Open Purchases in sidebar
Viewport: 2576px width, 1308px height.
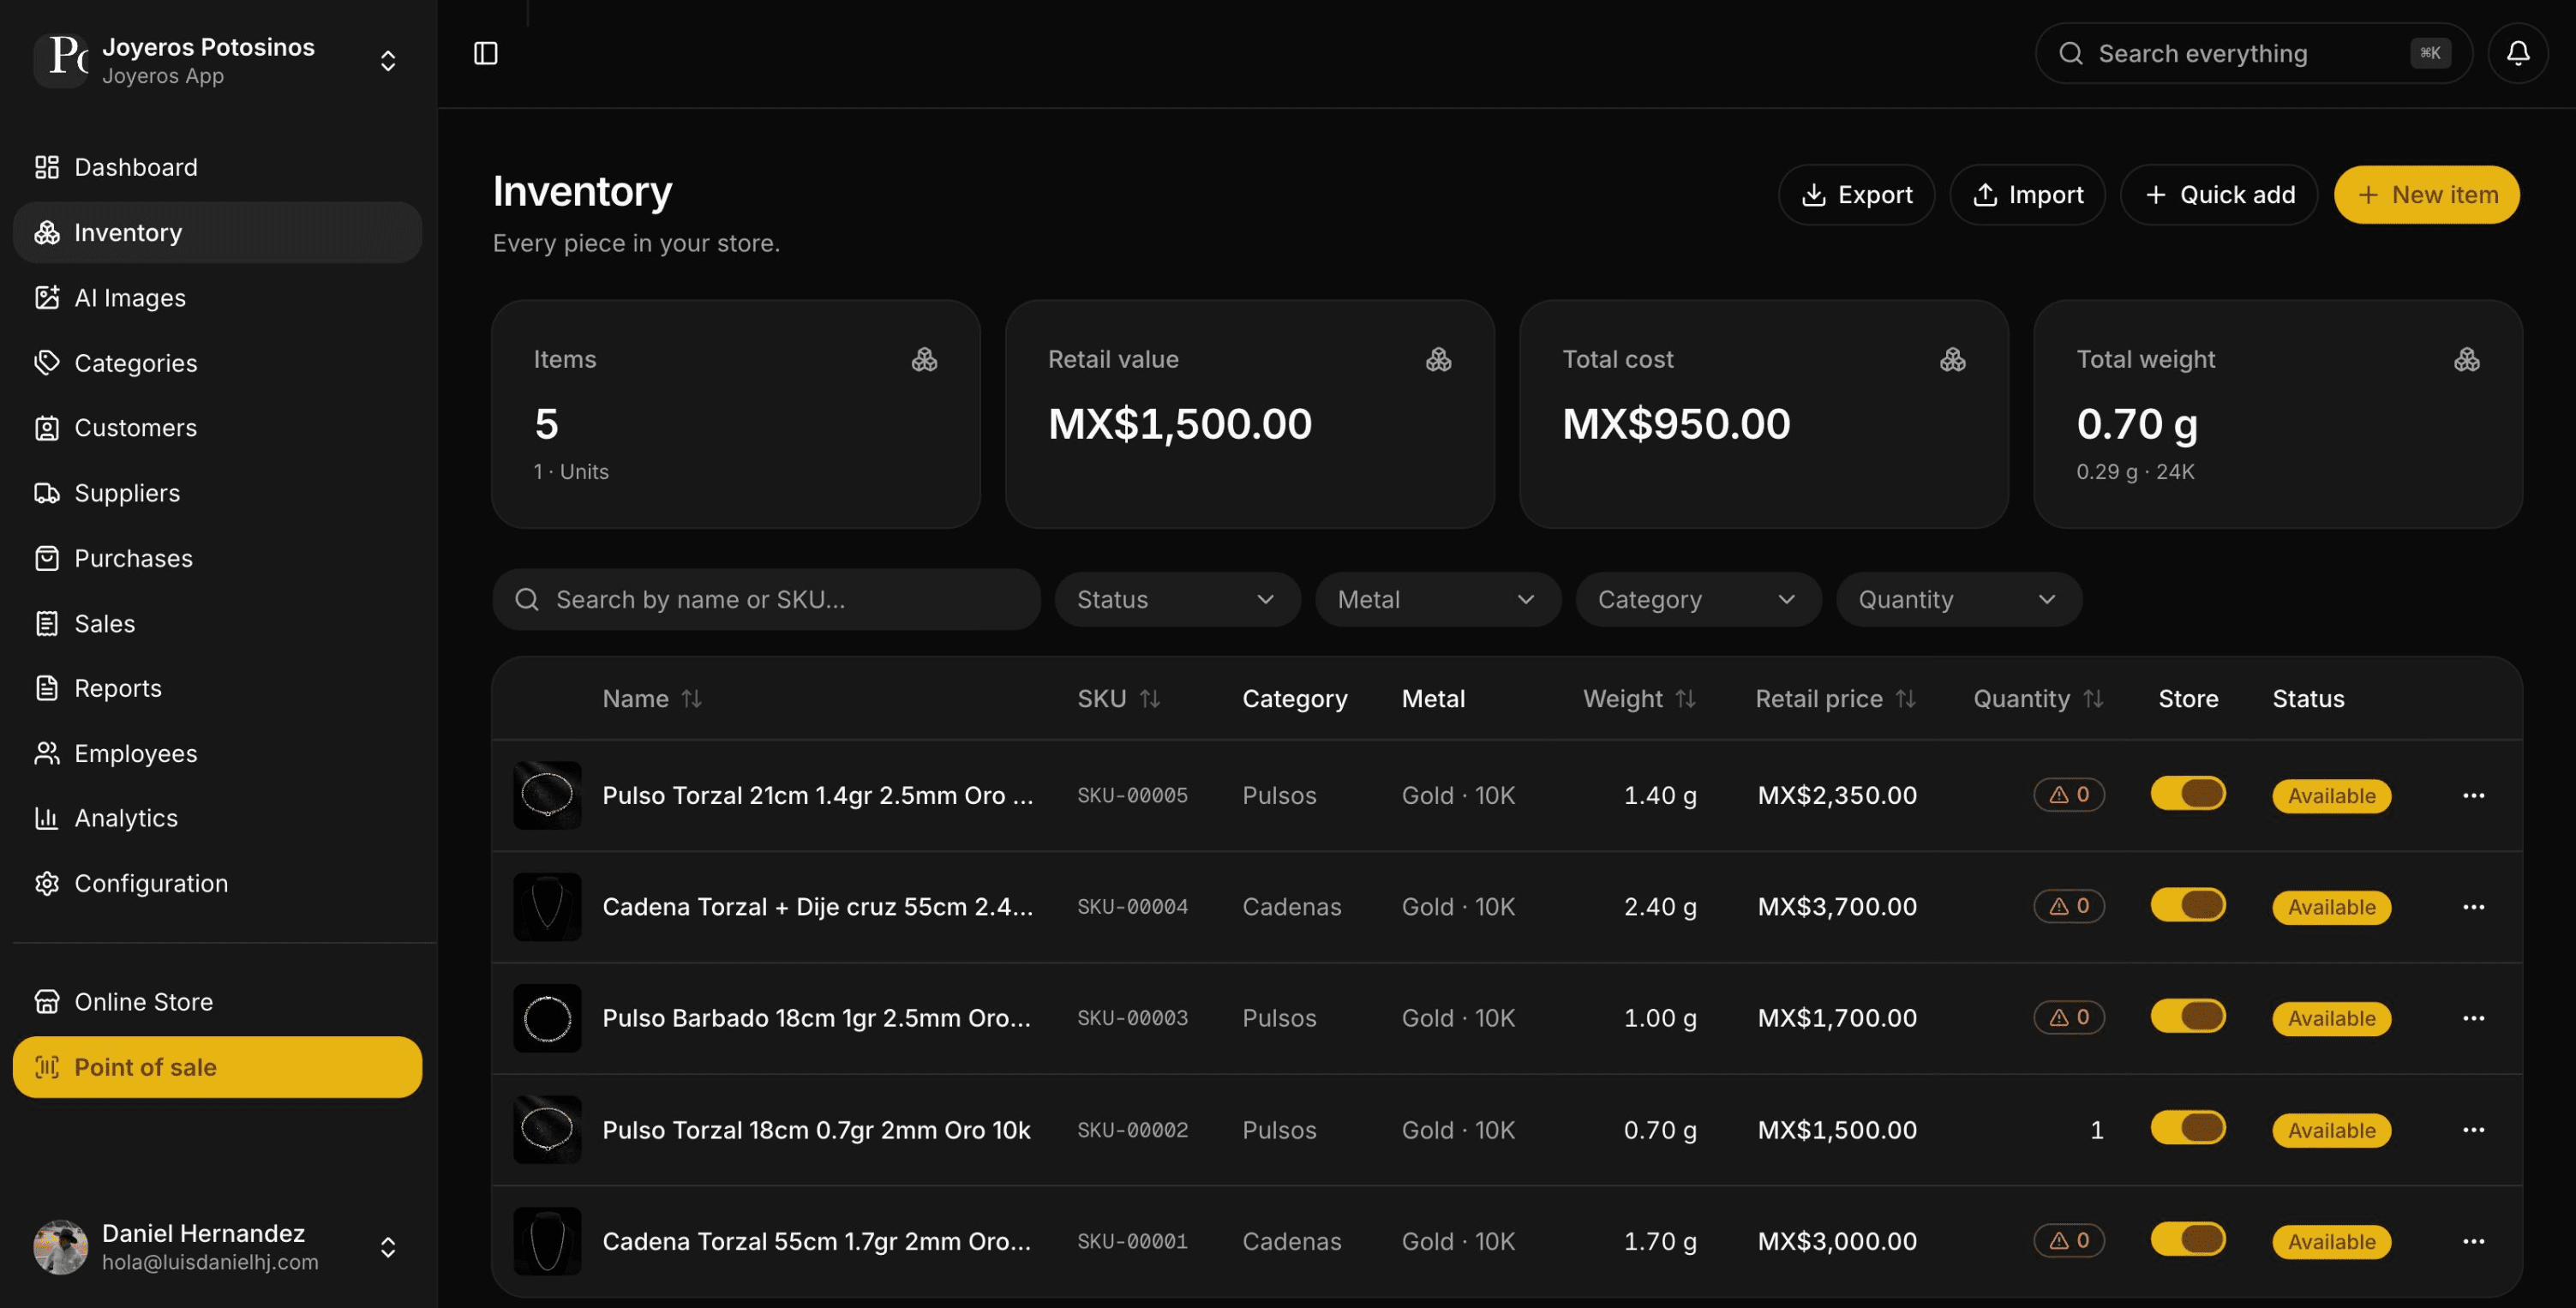point(217,558)
